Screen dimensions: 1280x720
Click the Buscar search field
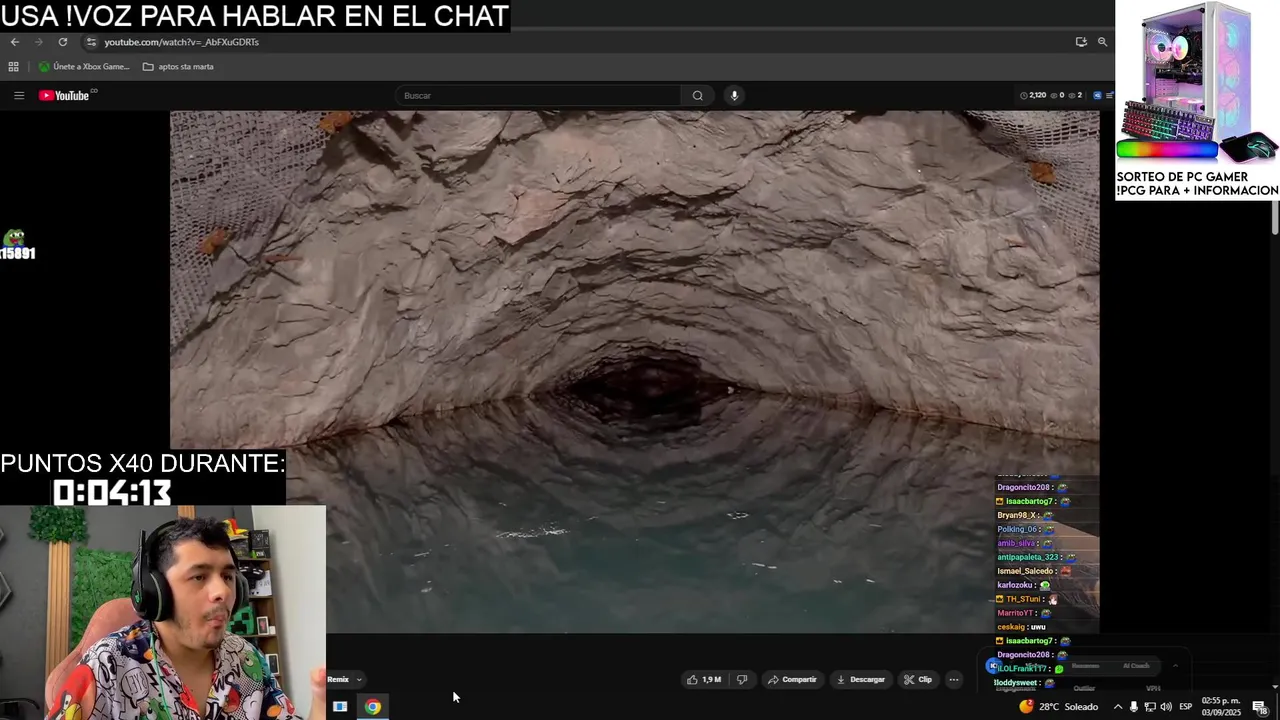tap(539, 96)
